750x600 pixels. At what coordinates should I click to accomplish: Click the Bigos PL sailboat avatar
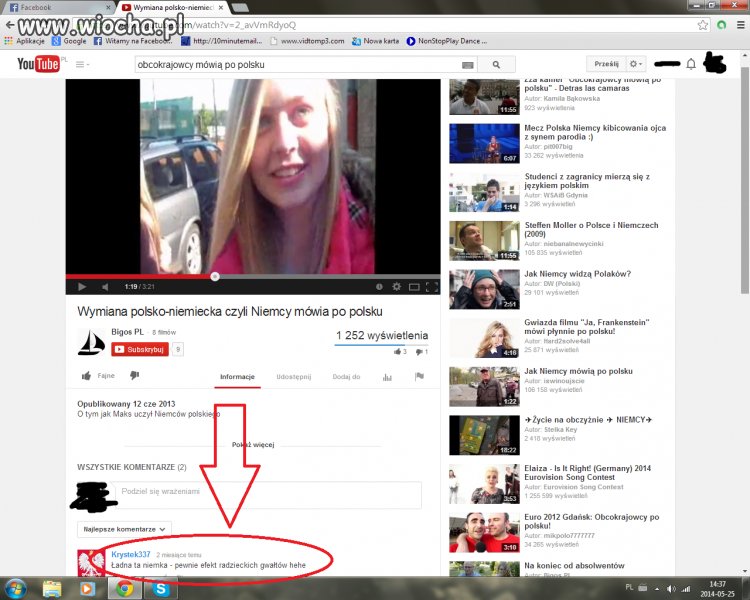point(91,342)
